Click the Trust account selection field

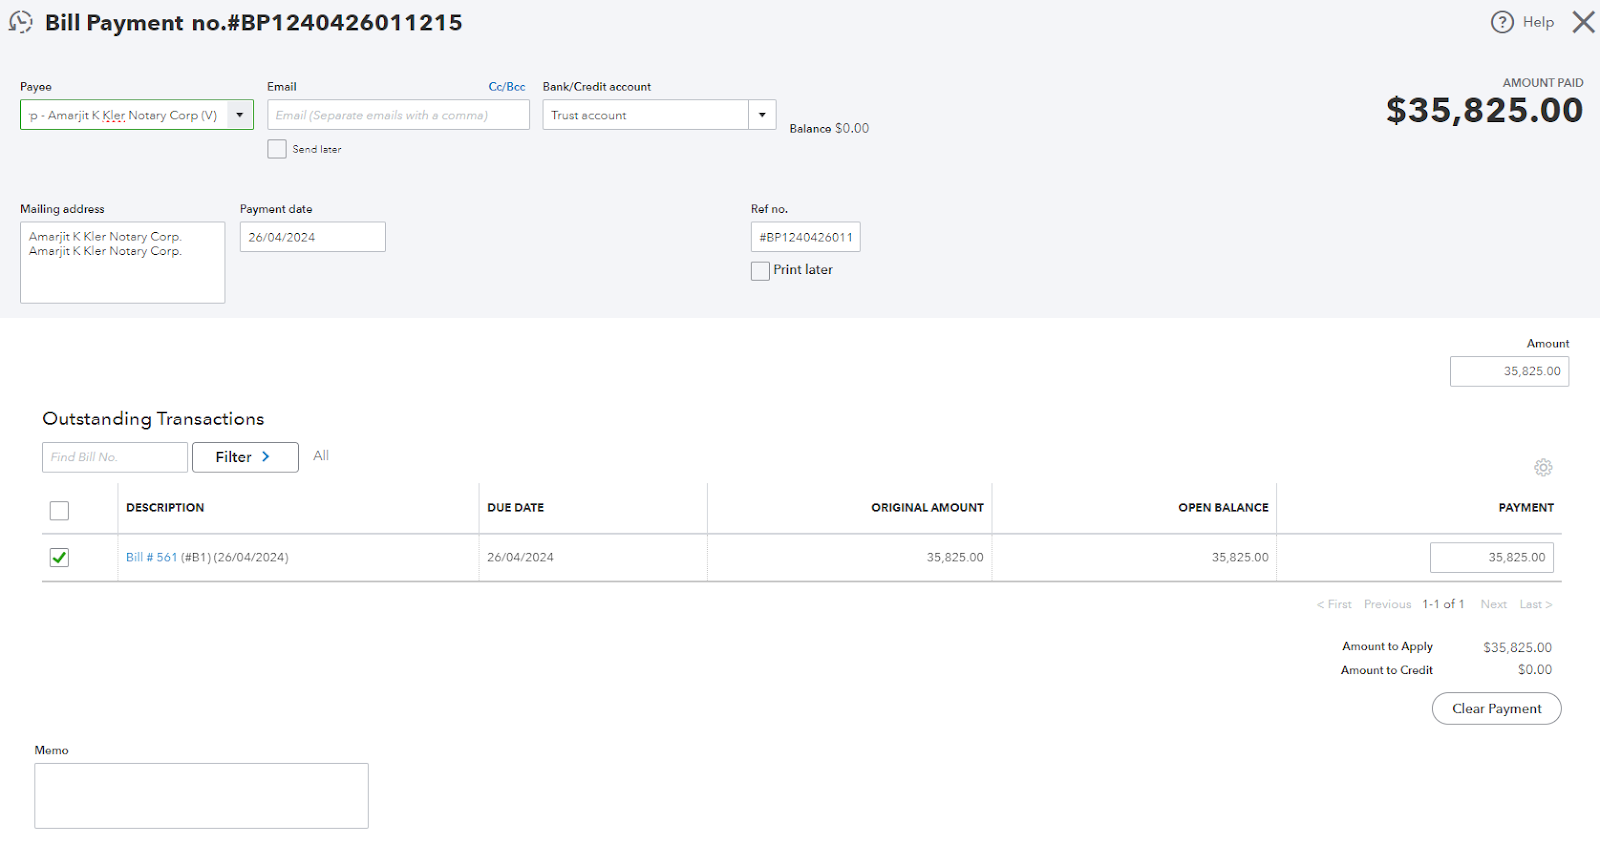pos(646,115)
